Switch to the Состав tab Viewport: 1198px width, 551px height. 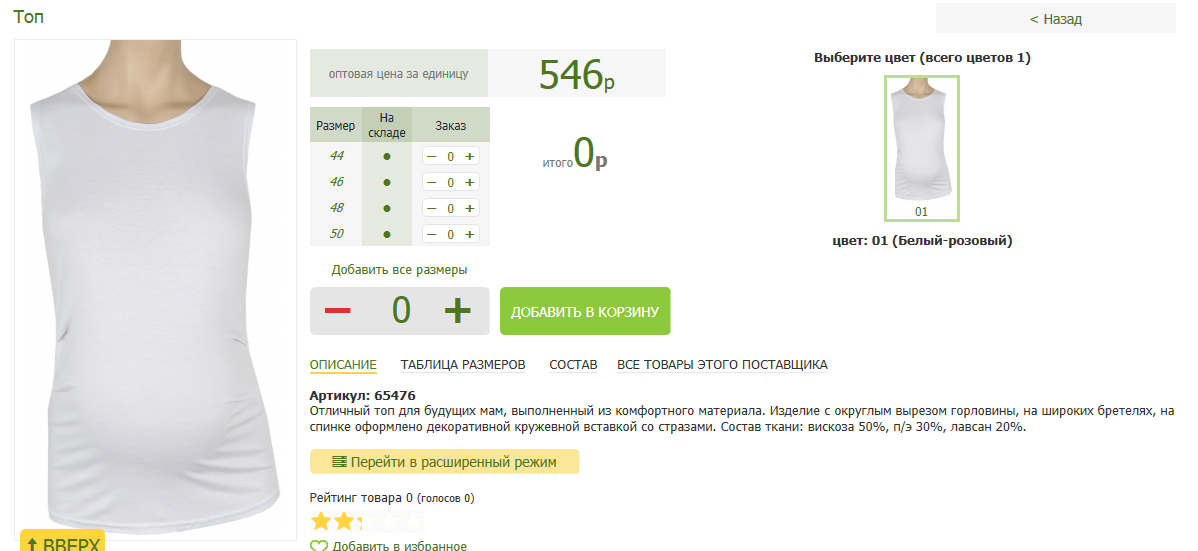(573, 365)
